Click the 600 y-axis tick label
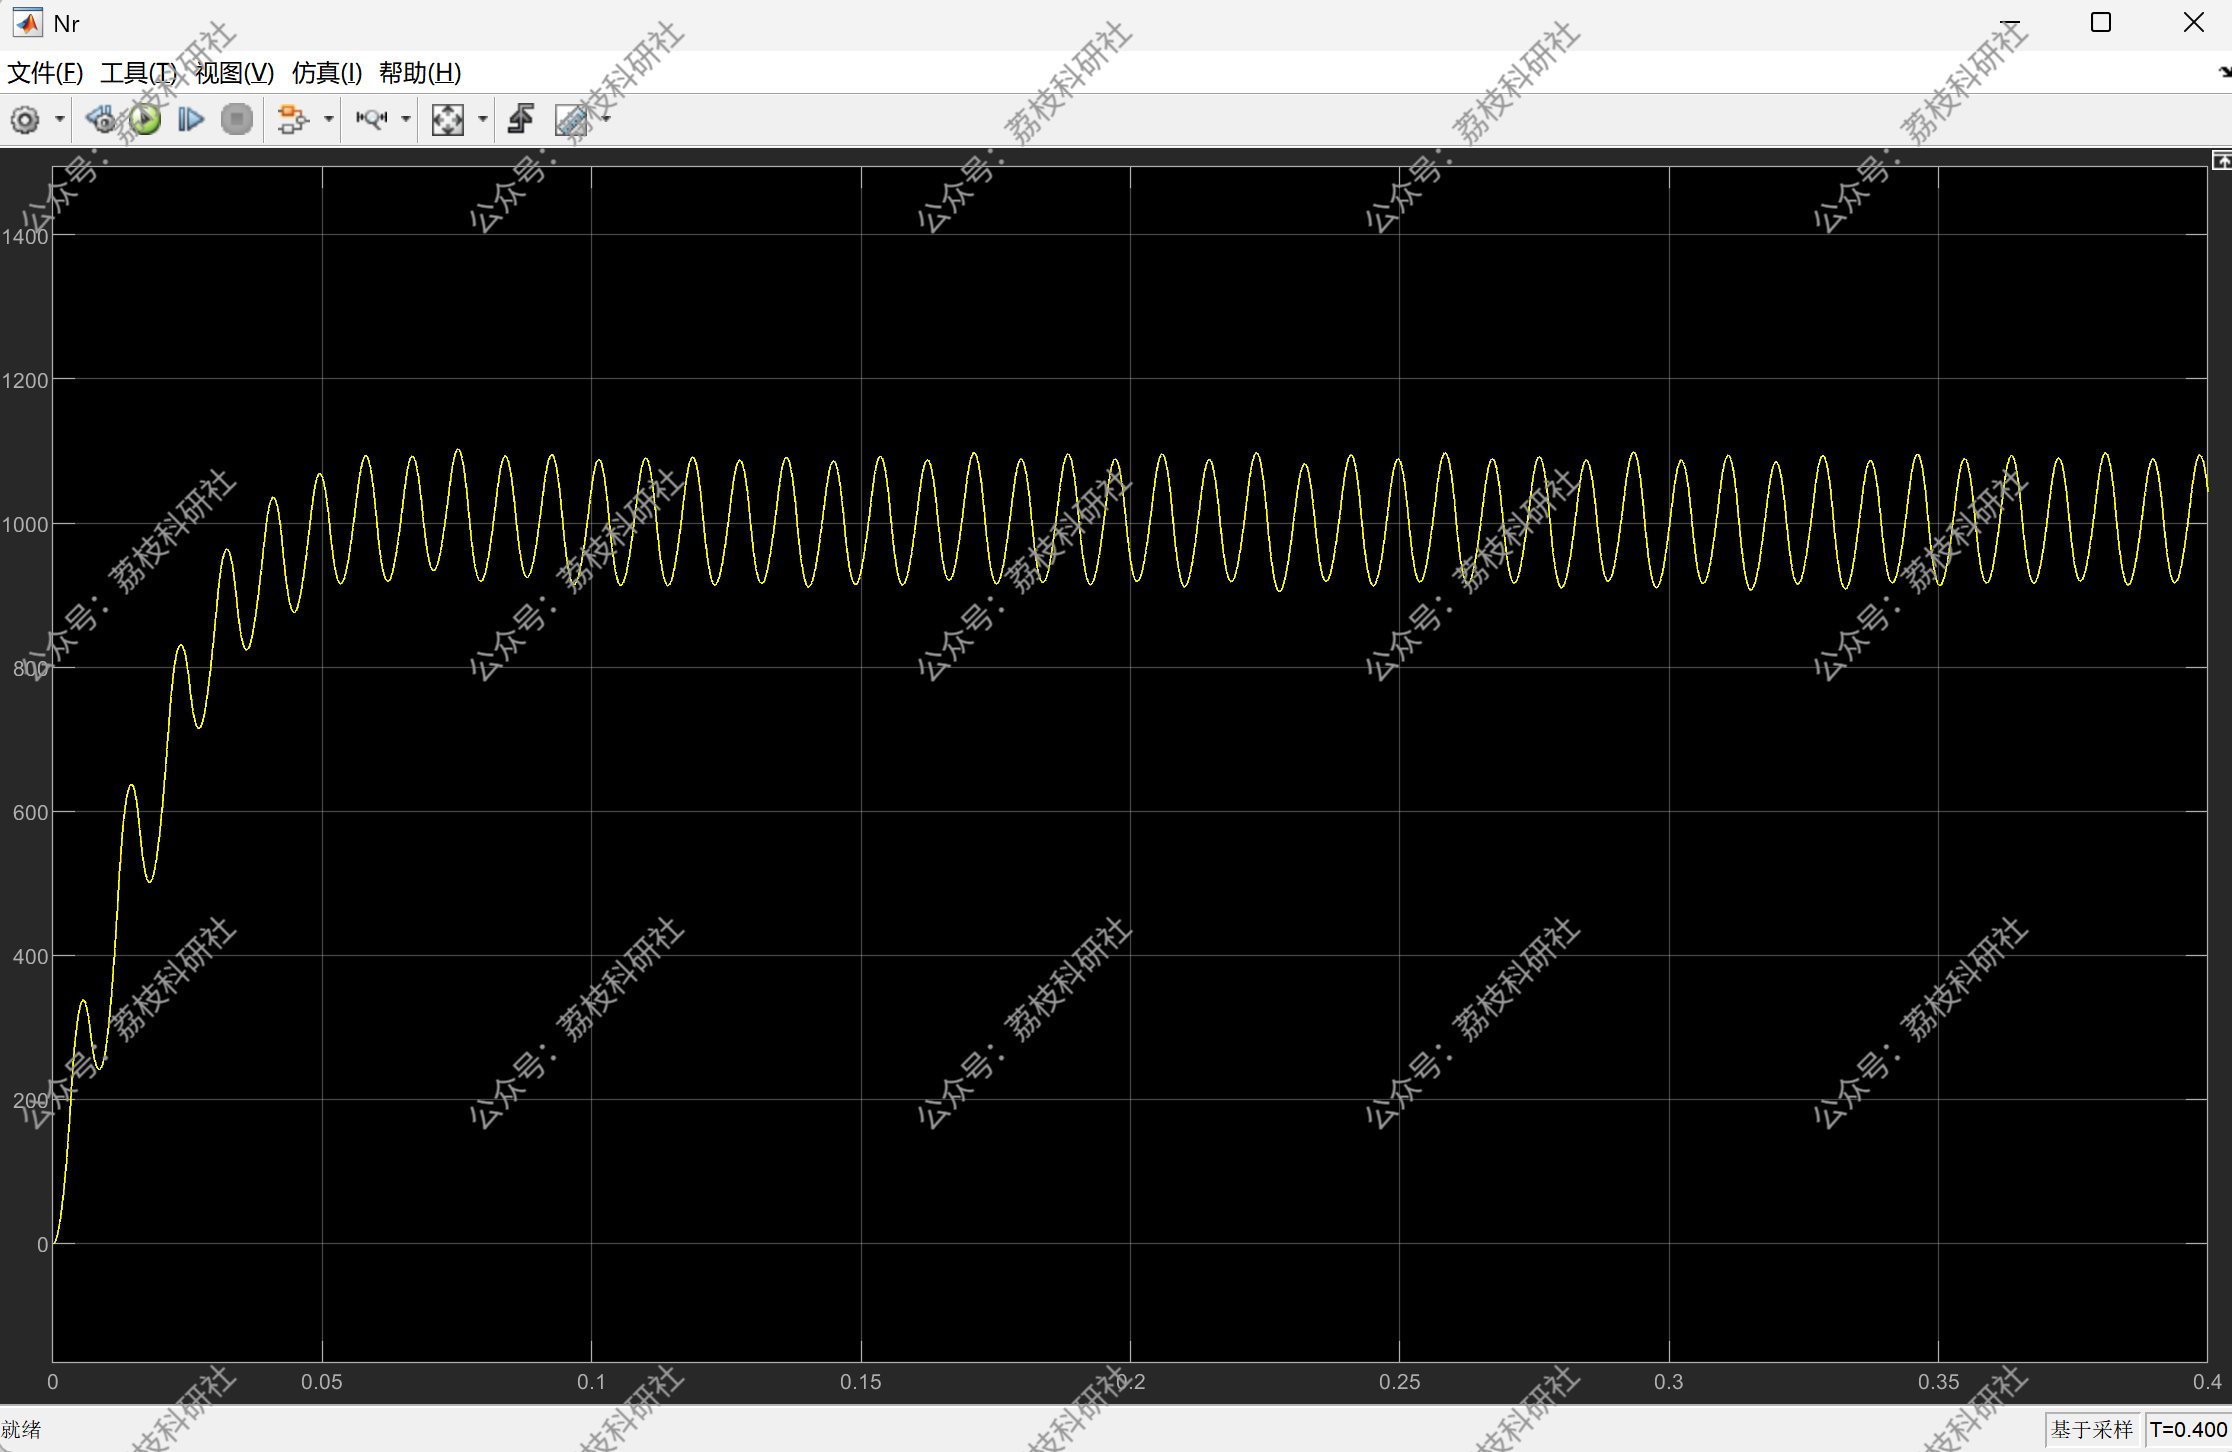The height and width of the screenshot is (1452, 2232). pos(30,813)
